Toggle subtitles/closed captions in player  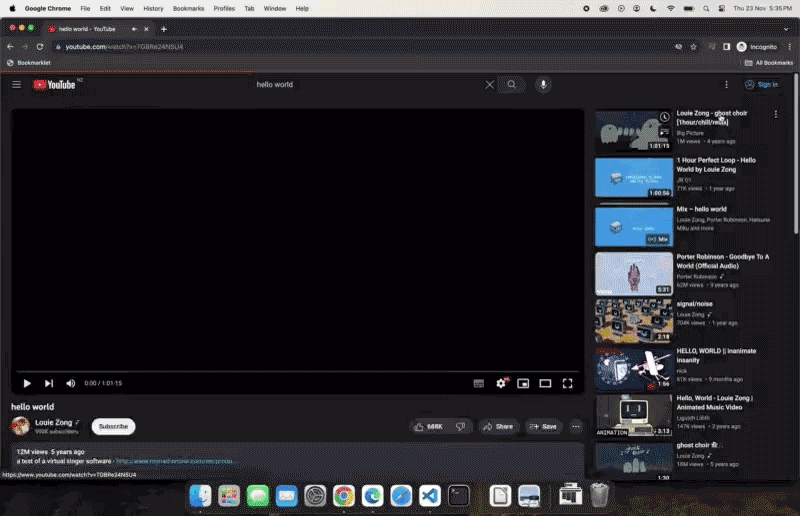(x=479, y=383)
